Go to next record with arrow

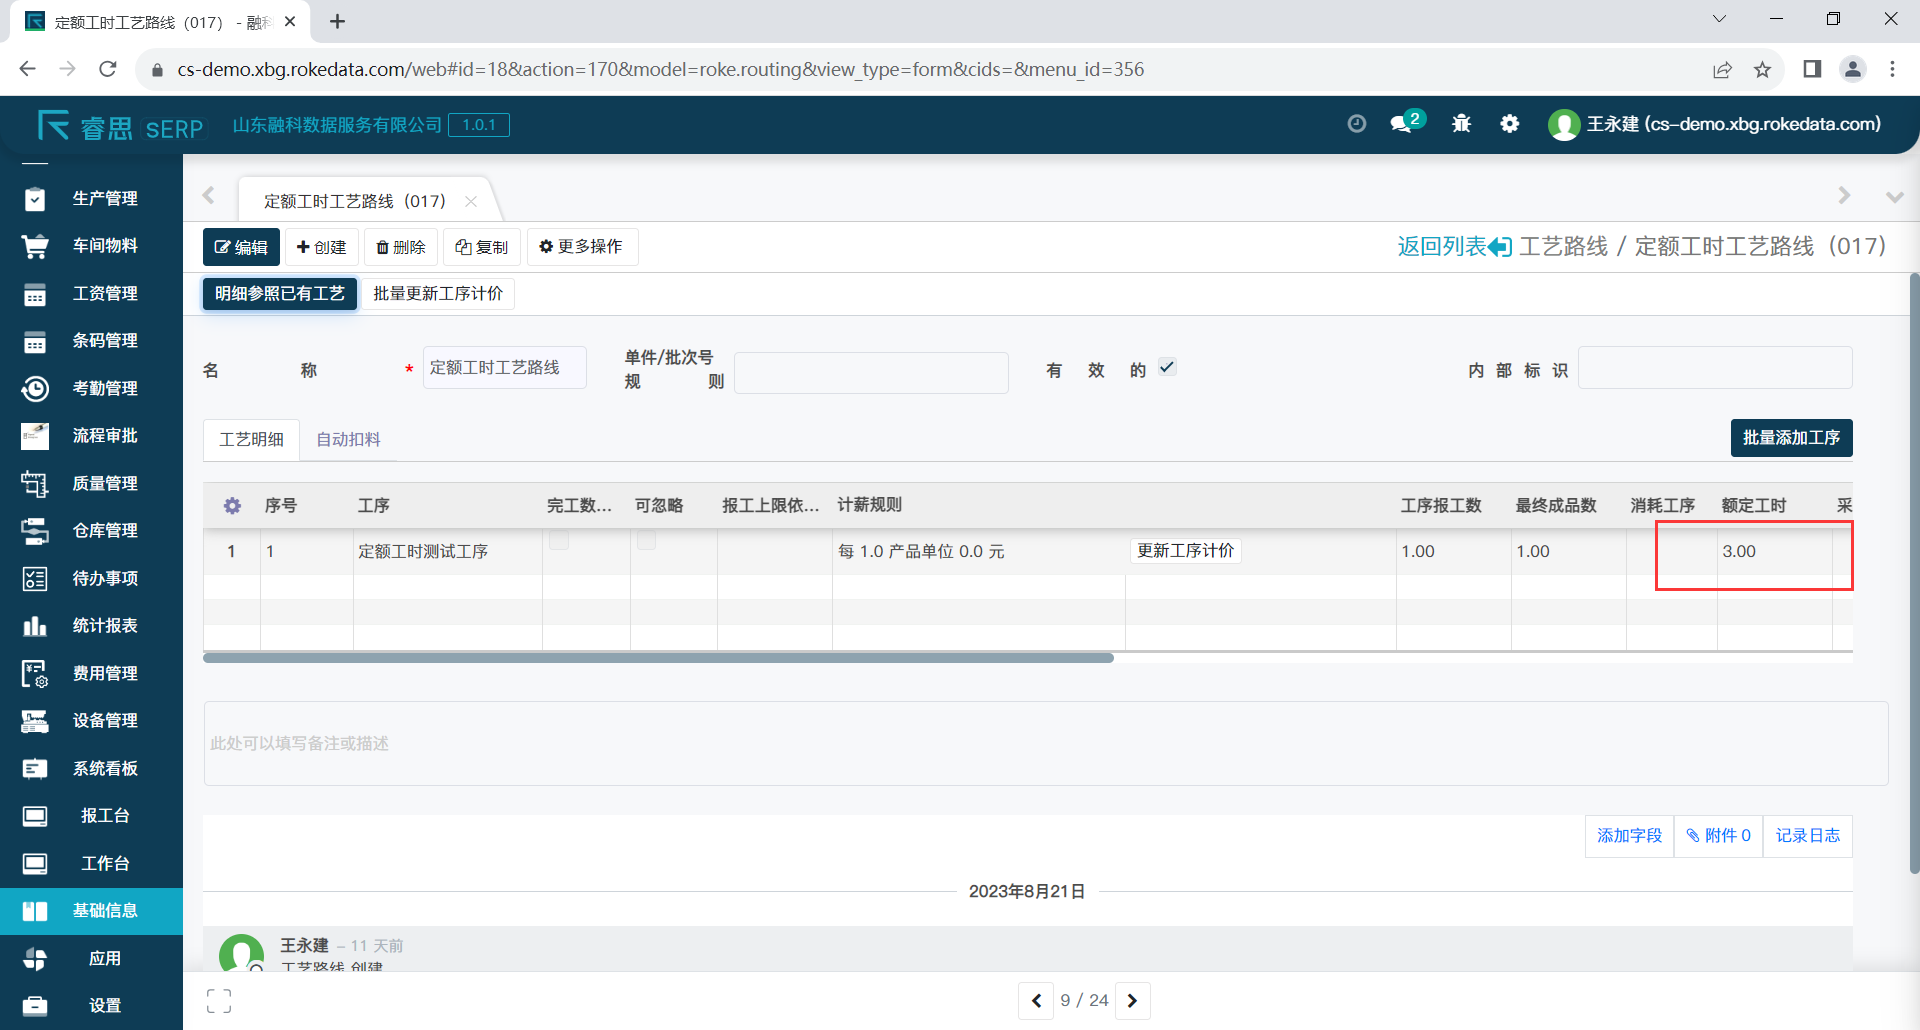coord(1132,1001)
